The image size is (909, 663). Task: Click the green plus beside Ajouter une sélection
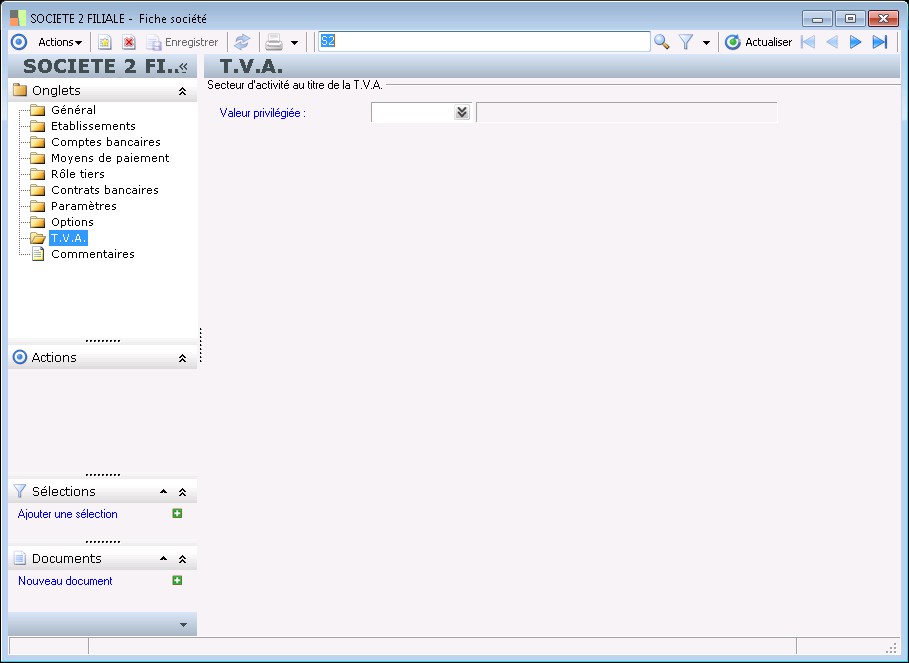point(177,513)
